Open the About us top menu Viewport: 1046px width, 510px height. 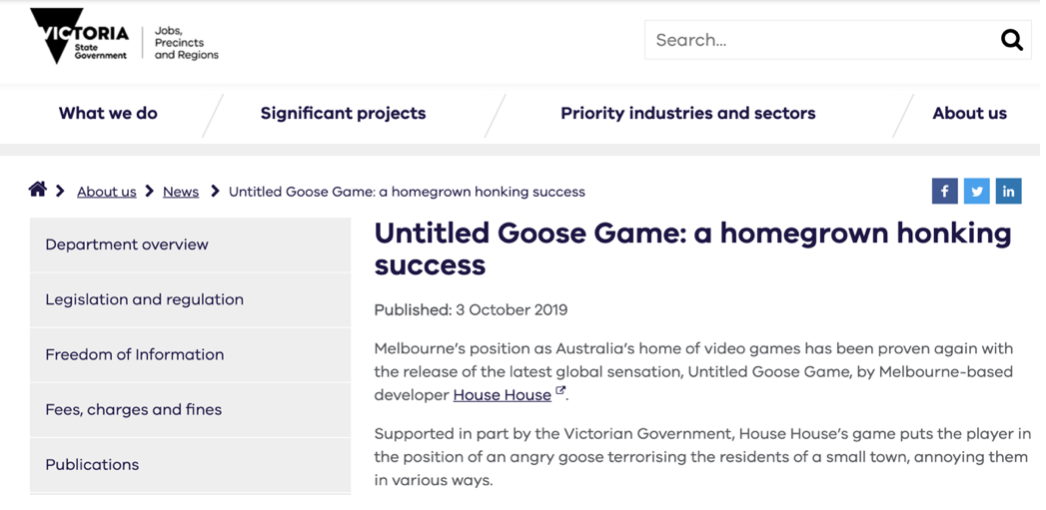(969, 113)
